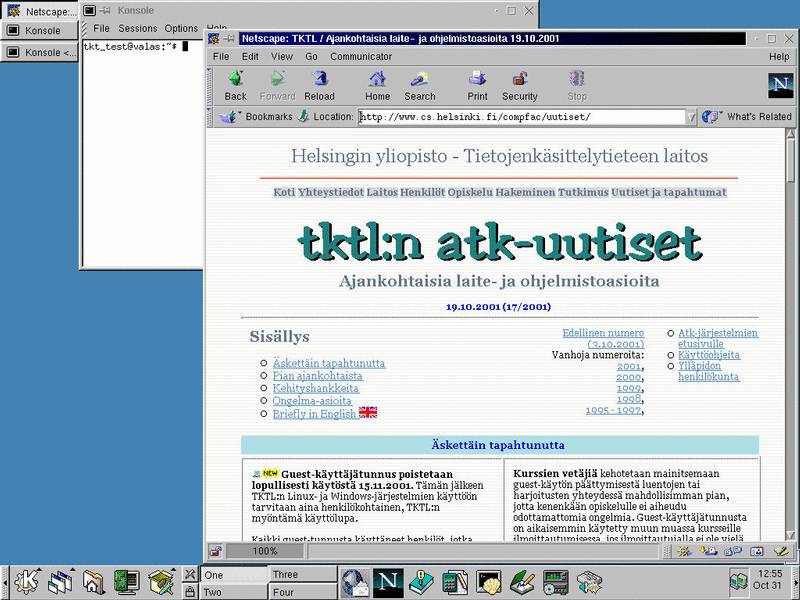
Task: Open Mail inbox from the component bar
Action: point(708,551)
